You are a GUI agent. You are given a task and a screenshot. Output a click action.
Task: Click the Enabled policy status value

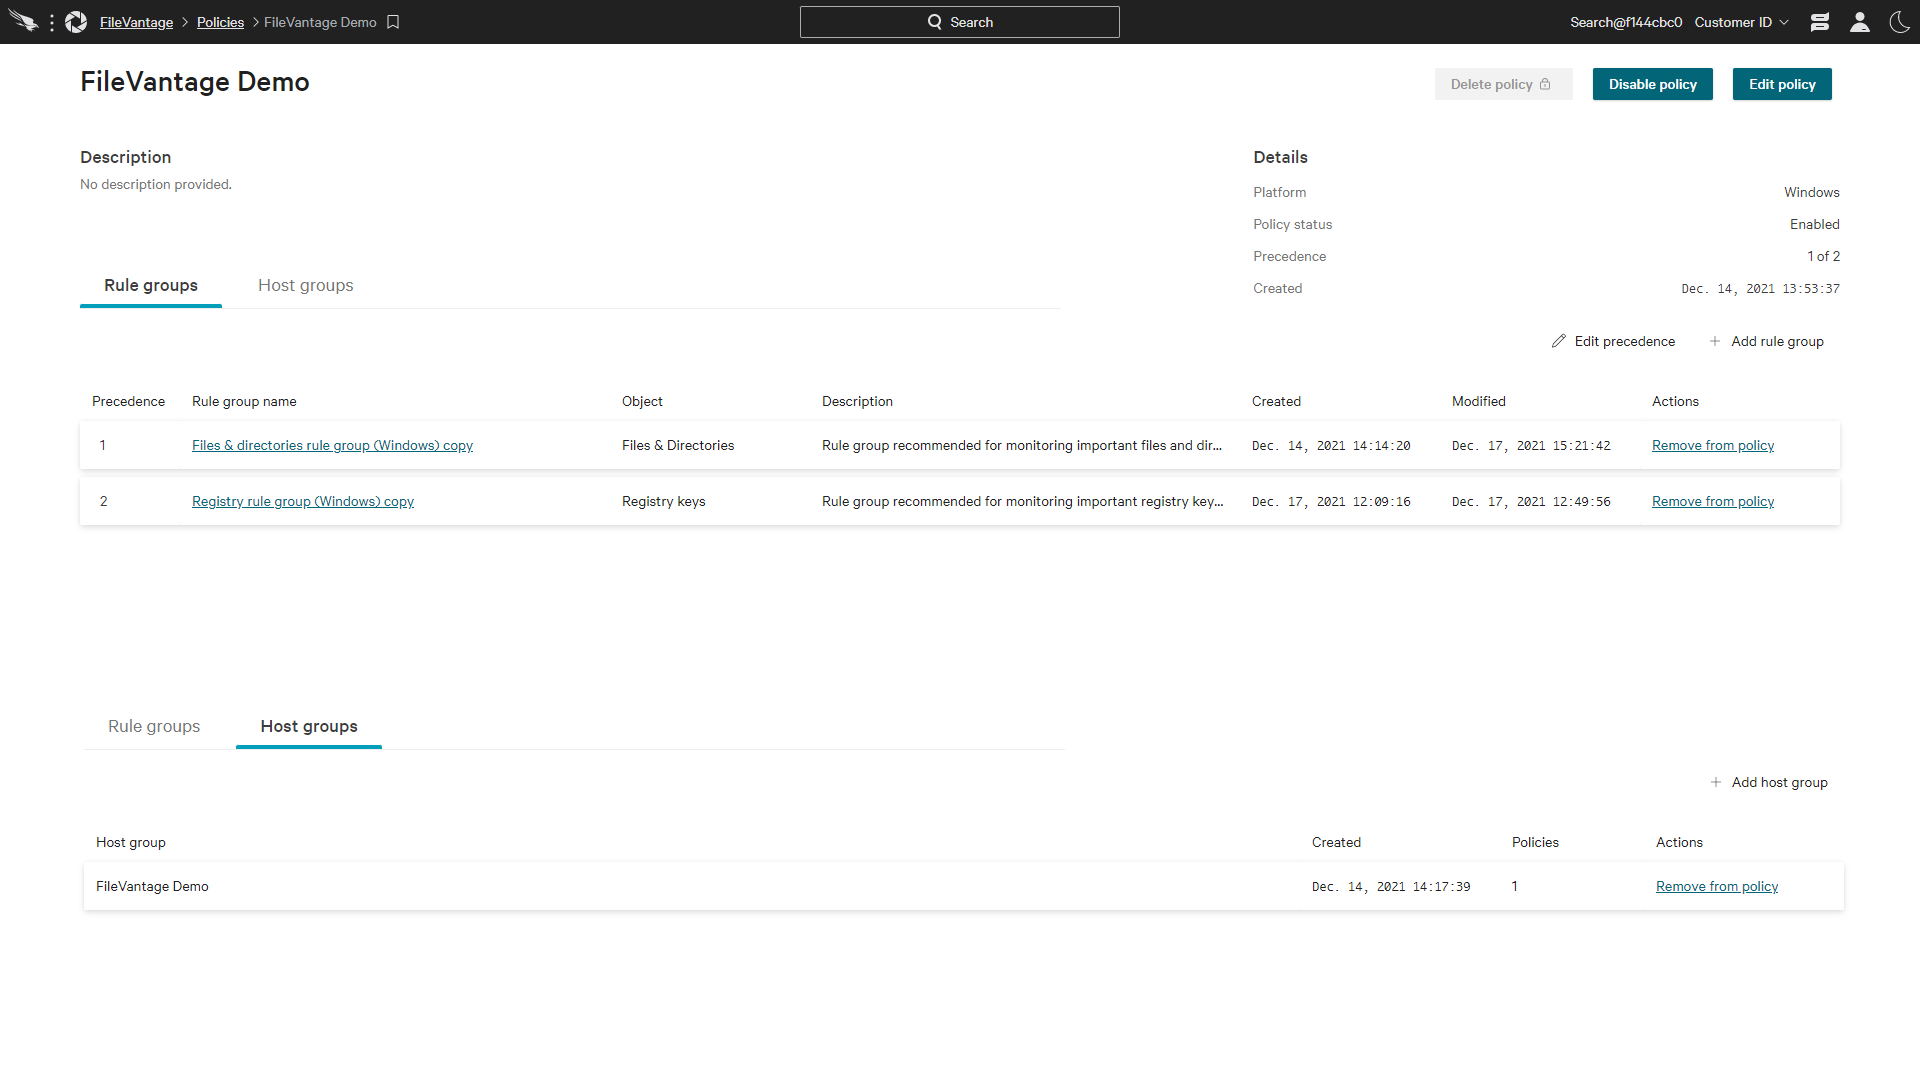1815,224
